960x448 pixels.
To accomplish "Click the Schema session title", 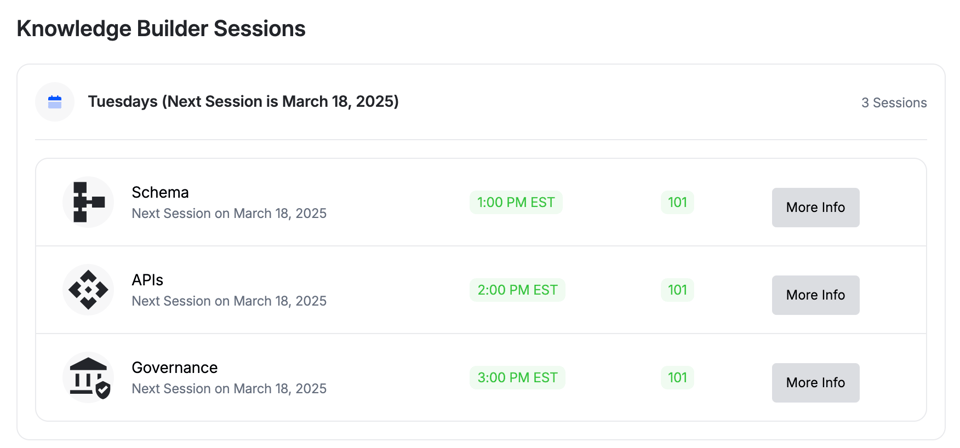I will coord(160,192).
